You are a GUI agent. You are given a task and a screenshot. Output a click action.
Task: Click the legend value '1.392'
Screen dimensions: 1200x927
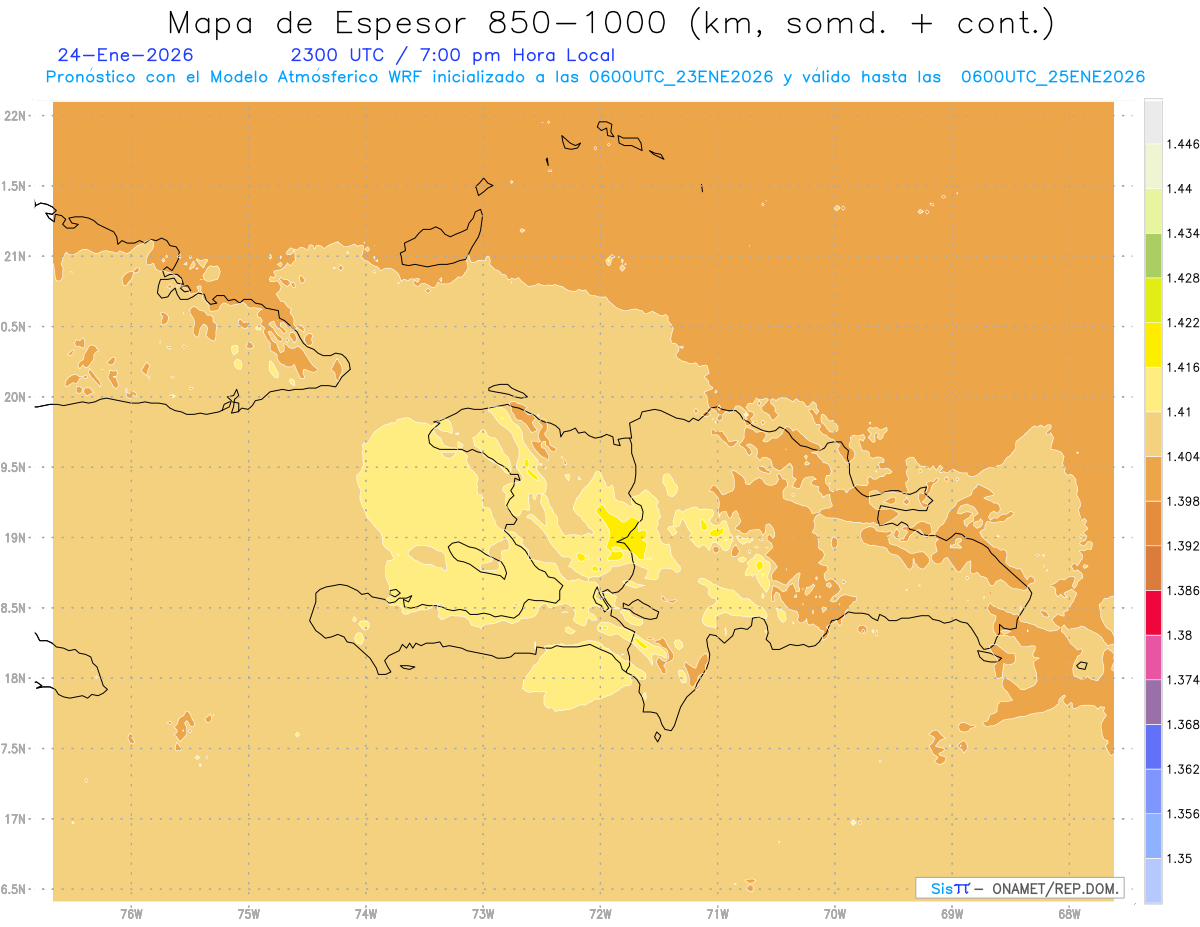coord(1183,546)
